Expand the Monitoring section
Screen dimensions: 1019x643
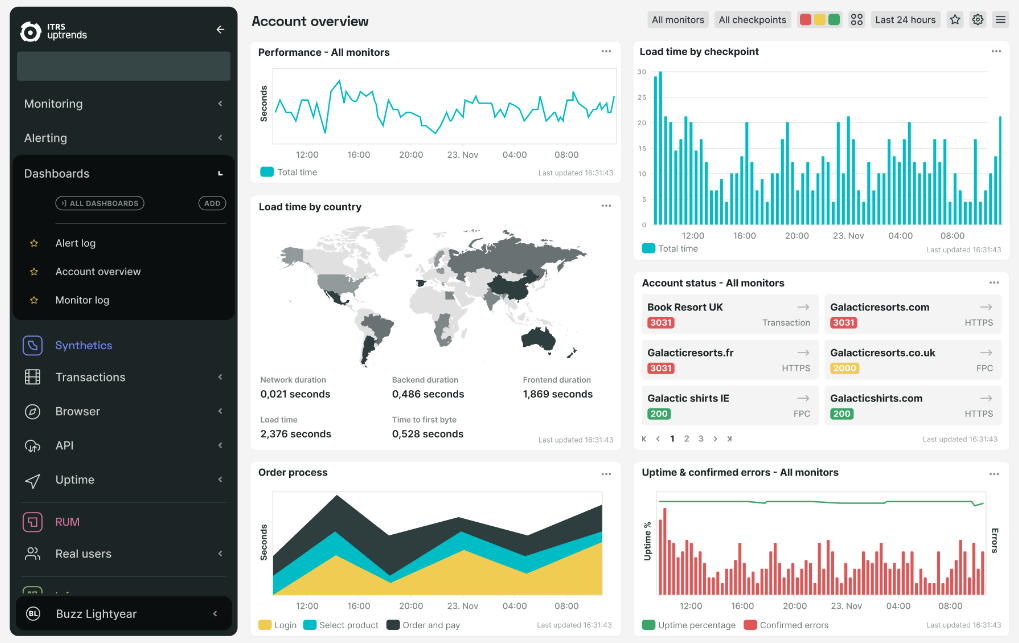221,103
